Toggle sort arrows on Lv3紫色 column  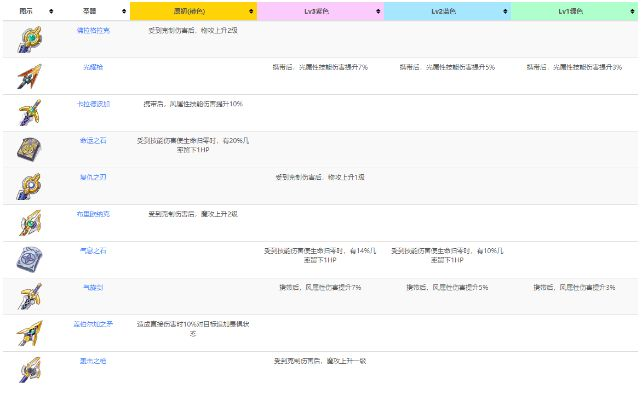[378, 10]
